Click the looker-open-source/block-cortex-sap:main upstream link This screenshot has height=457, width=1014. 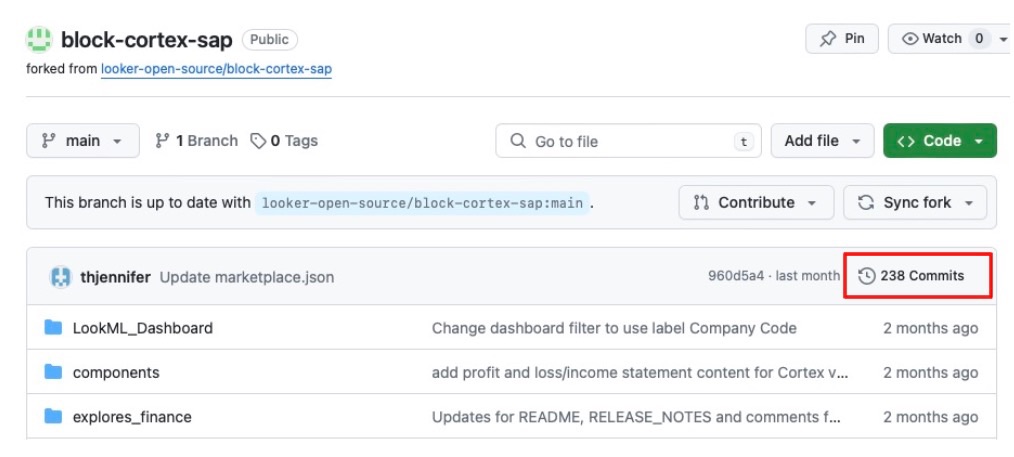pos(422,203)
